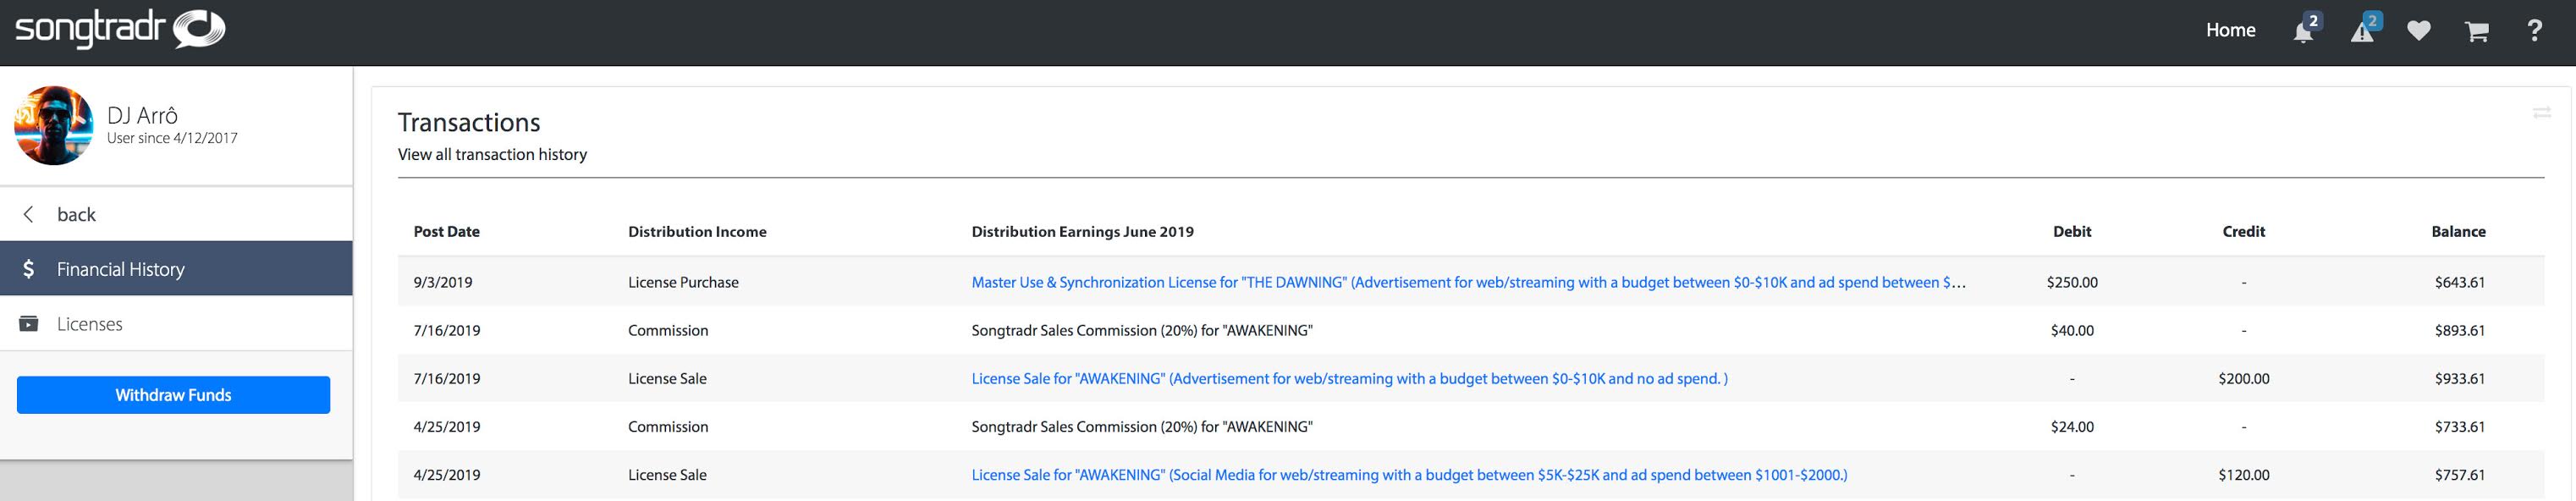Click "View all transaction history" subtitle
This screenshot has height=501, width=2576.
point(492,154)
